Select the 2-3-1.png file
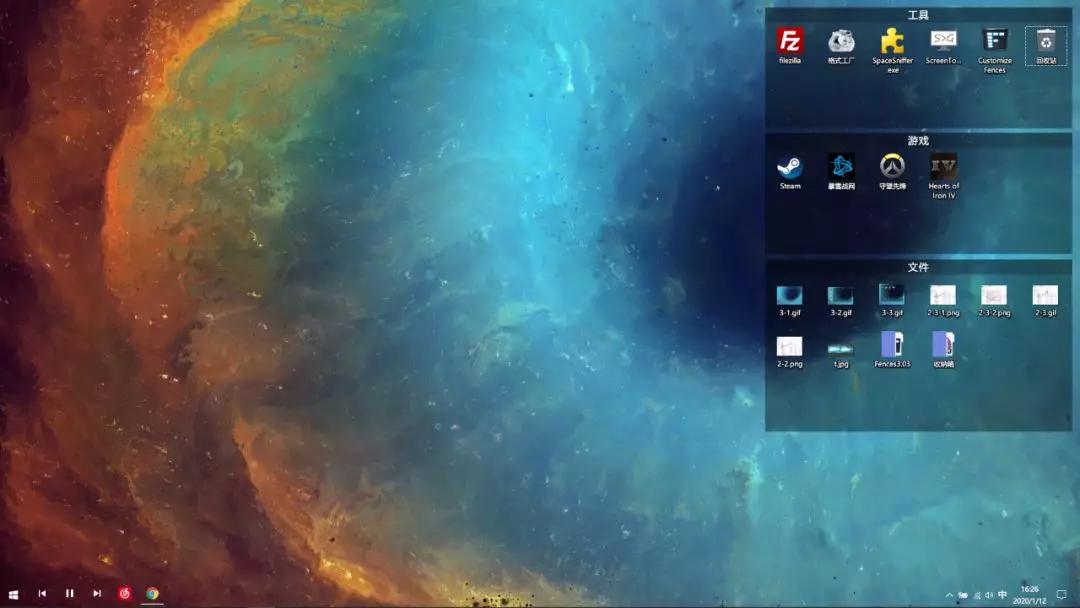 (943, 295)
